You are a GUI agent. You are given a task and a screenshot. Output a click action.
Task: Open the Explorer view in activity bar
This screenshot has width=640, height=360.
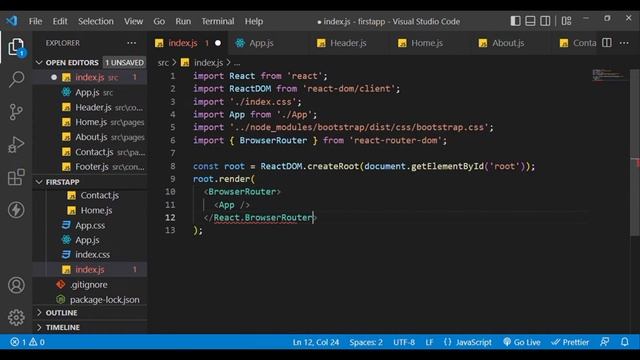pyautogui.click(x=16, y=47)
